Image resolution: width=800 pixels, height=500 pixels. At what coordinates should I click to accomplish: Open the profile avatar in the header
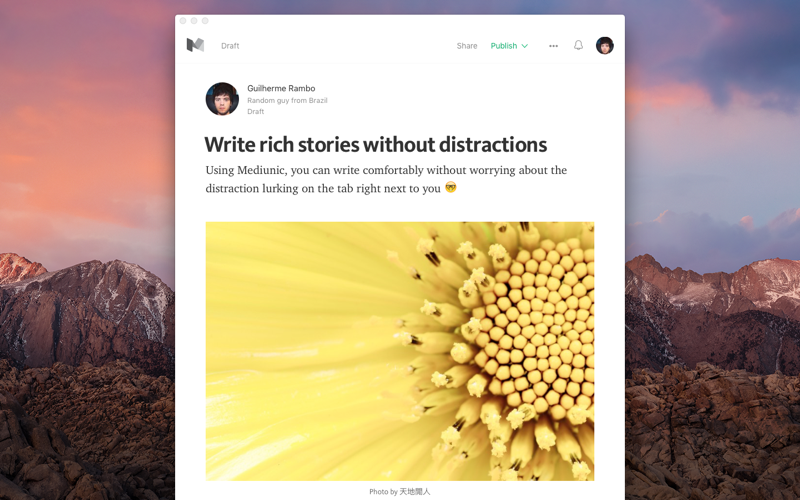pos(605,45)
